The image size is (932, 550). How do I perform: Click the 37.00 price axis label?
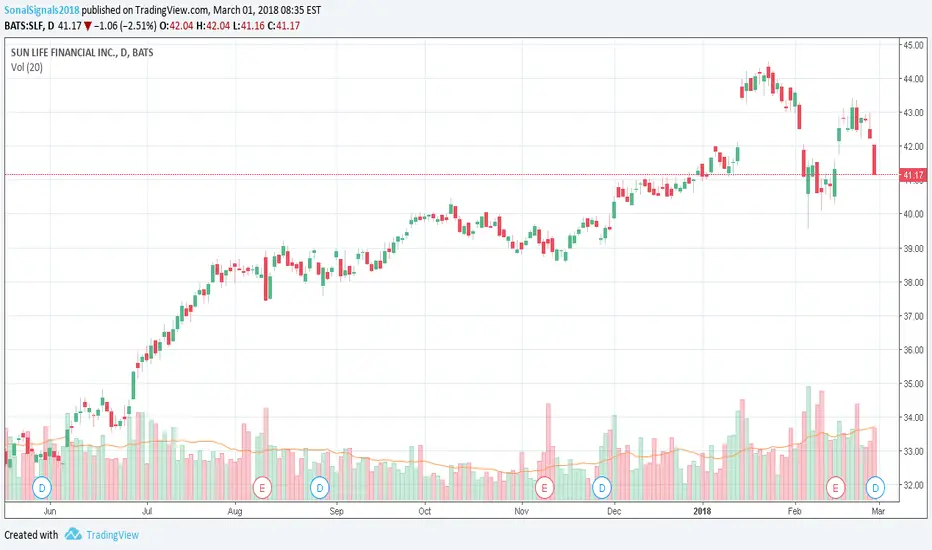(914, 316)
